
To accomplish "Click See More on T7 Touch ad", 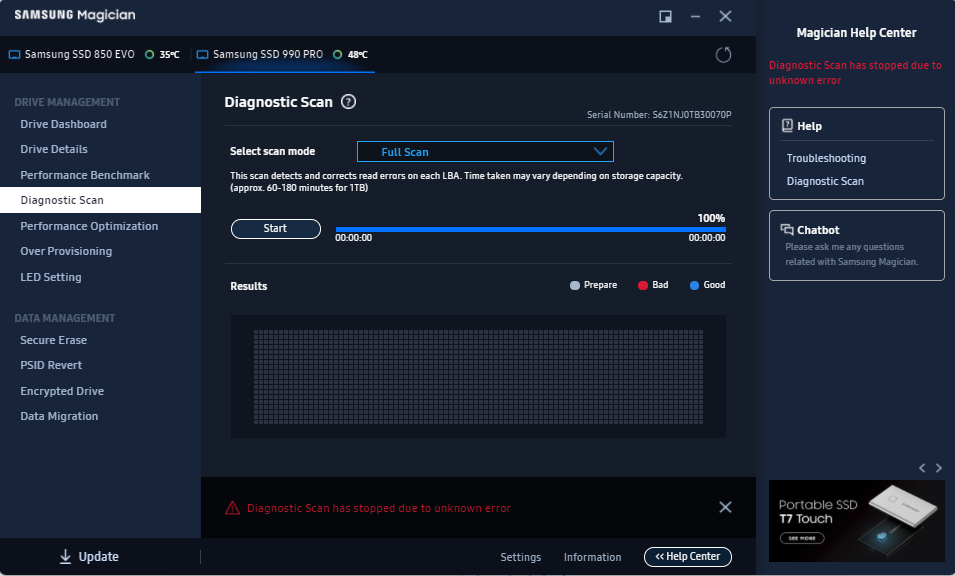I will 802,538.
